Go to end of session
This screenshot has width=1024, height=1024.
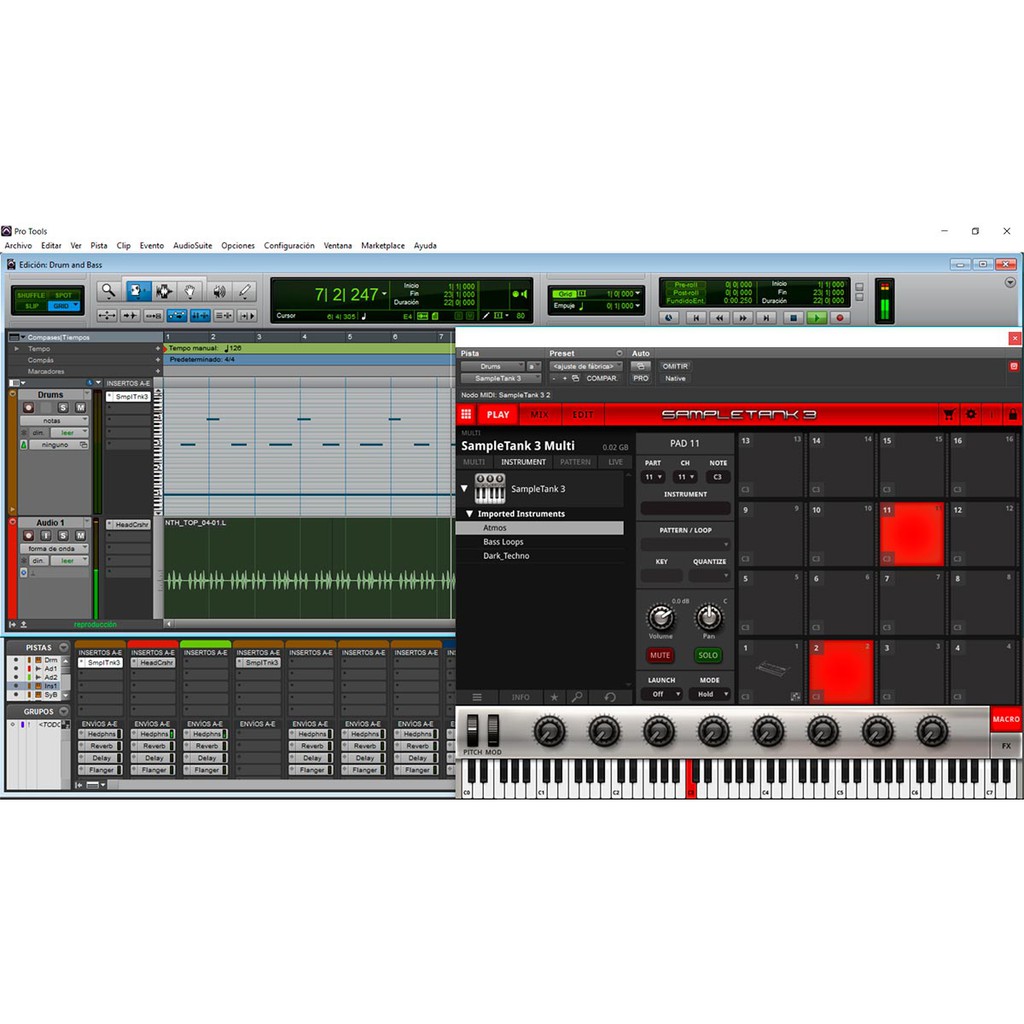click(x=767, y=318)
